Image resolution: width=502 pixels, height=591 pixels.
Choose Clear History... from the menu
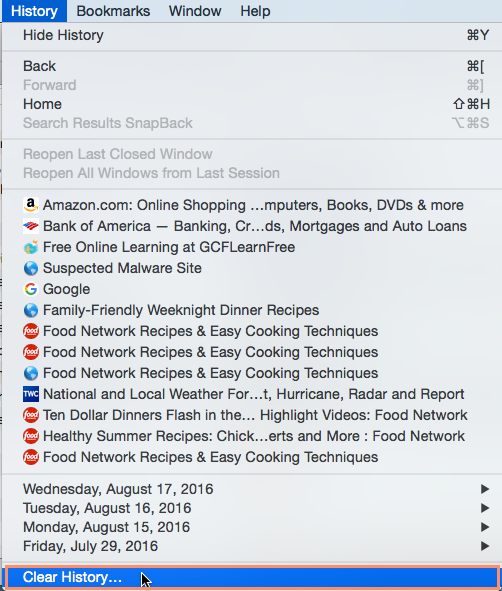pos(252,577)
